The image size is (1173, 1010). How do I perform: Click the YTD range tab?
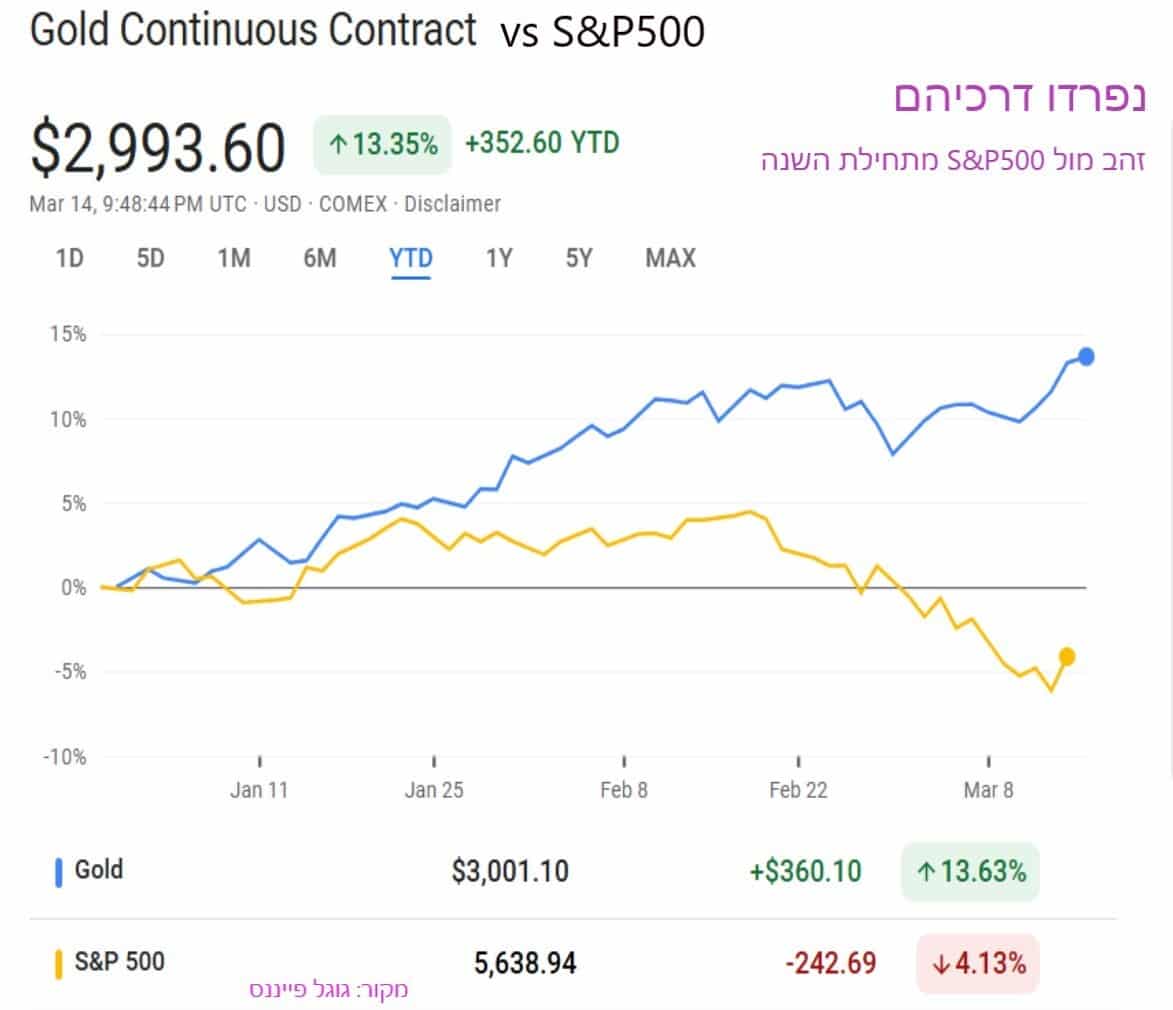[x=410, y=259]
